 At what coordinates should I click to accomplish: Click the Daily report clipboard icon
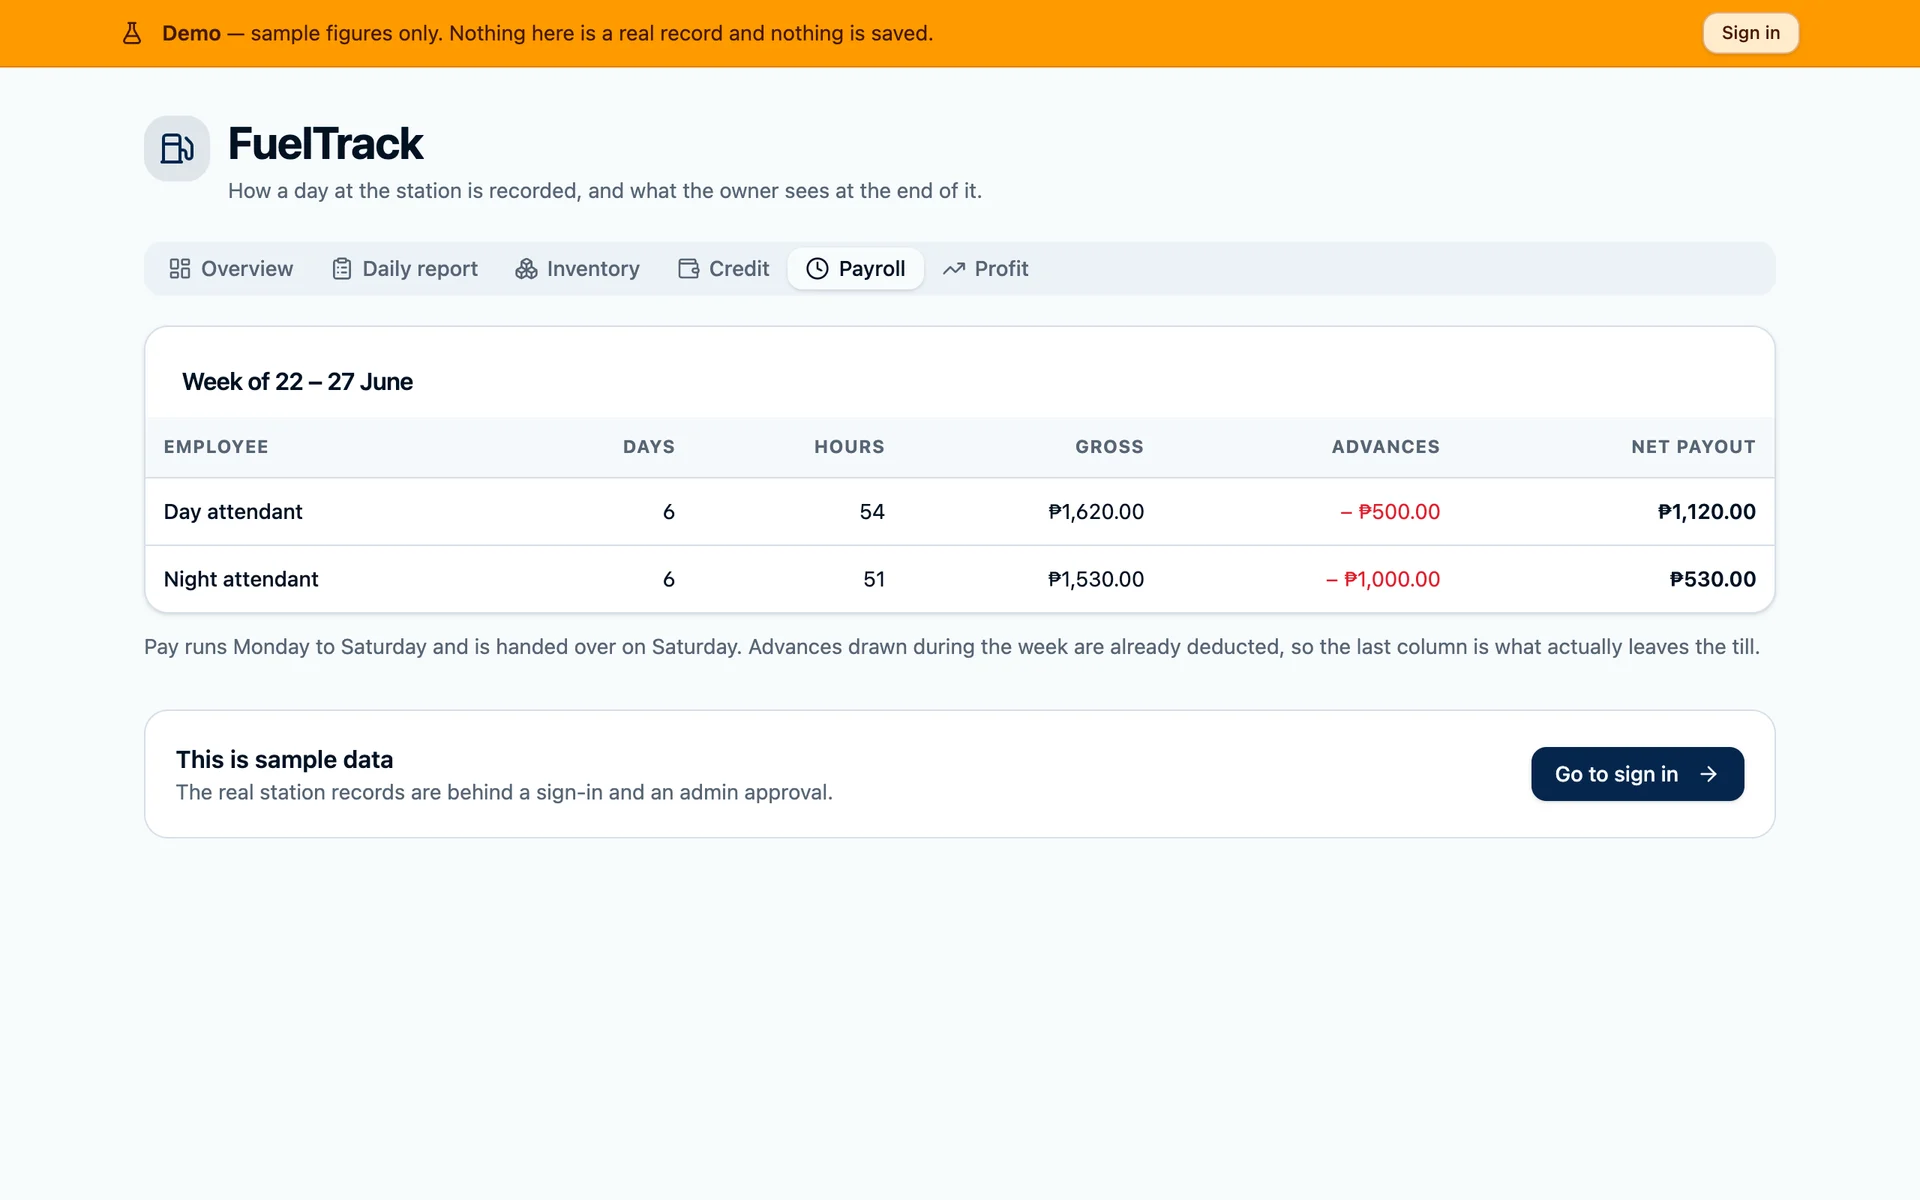pos(342,269)
